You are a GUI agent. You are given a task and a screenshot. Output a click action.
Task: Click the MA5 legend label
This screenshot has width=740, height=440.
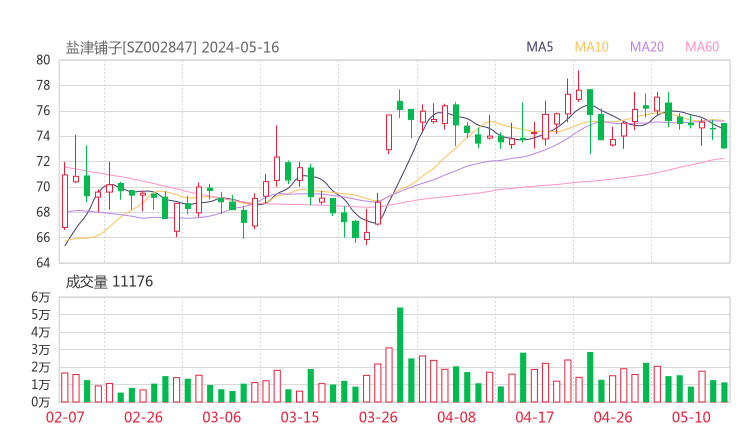pos(539,47)
